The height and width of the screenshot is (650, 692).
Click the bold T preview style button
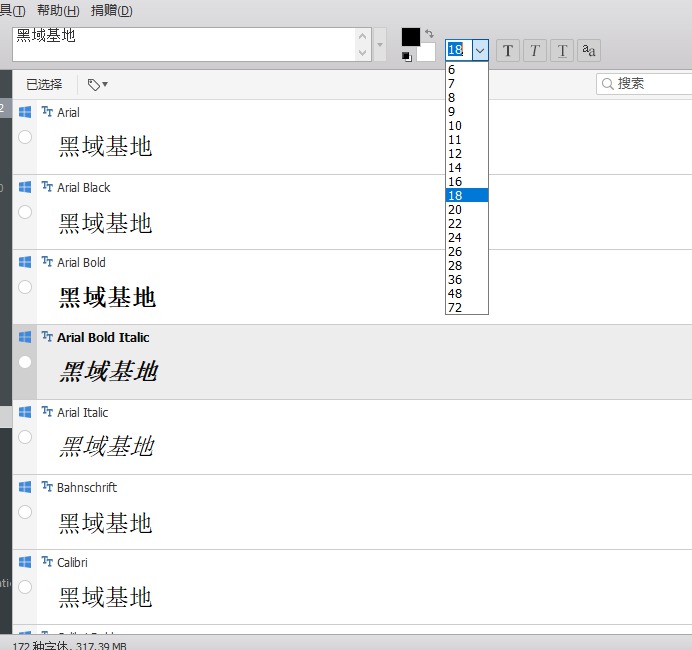(508, 50)
